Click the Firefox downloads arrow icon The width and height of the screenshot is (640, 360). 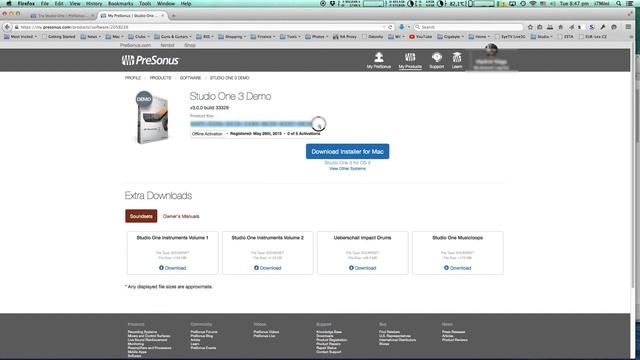point(402,27)
